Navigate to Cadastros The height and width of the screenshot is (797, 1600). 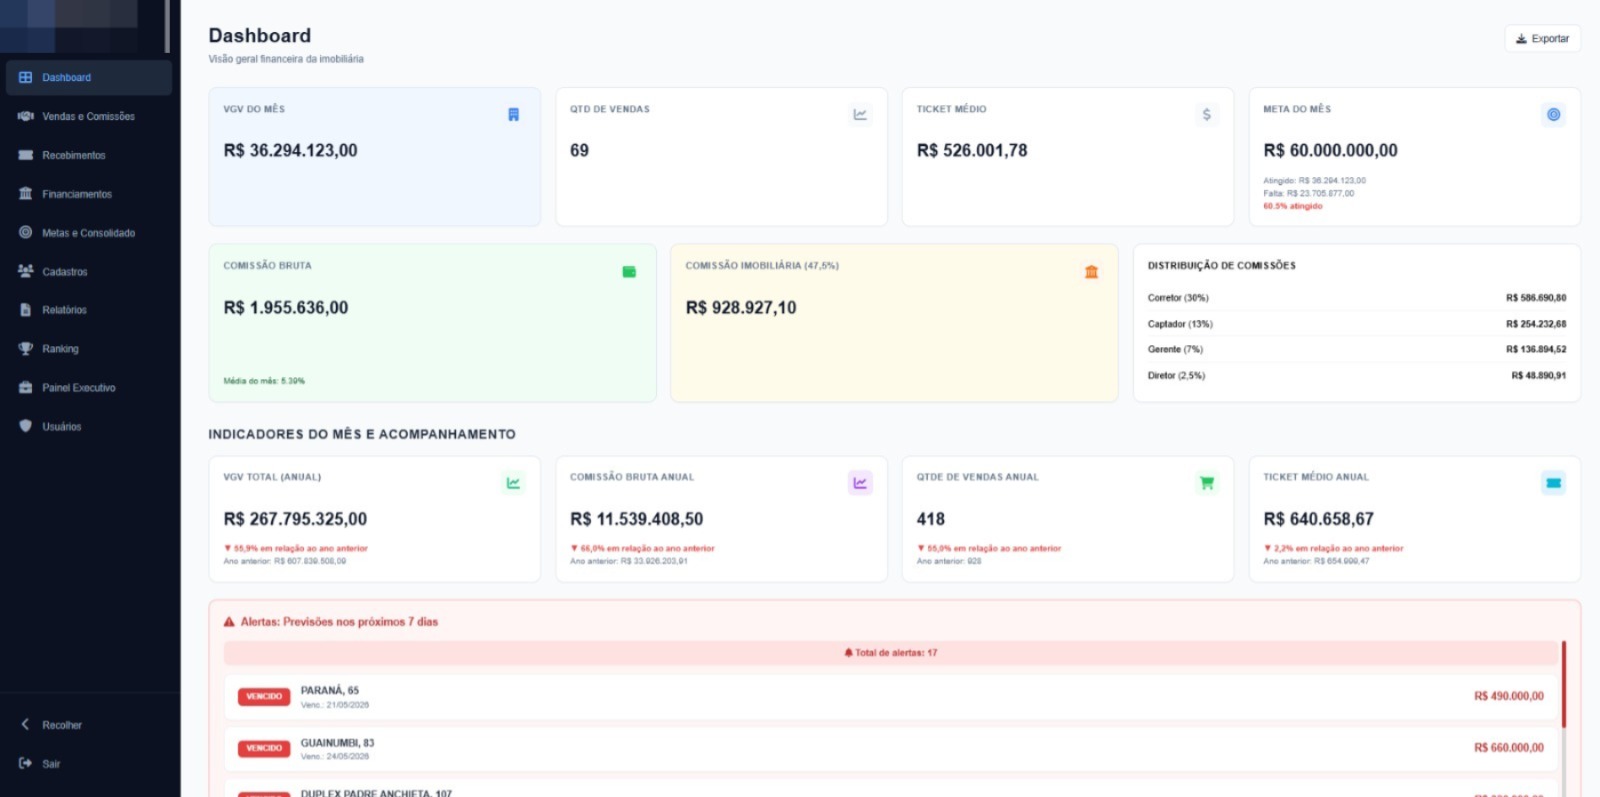click(88, 272)
